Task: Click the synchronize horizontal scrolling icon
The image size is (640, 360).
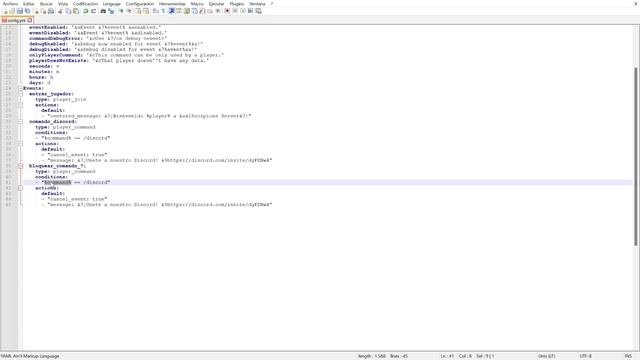Action: (146, 11)
